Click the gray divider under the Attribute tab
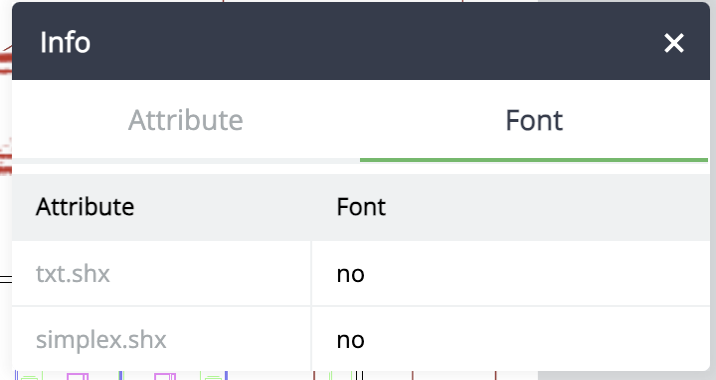The image size is (716, 380). click(x=186, y=160)
